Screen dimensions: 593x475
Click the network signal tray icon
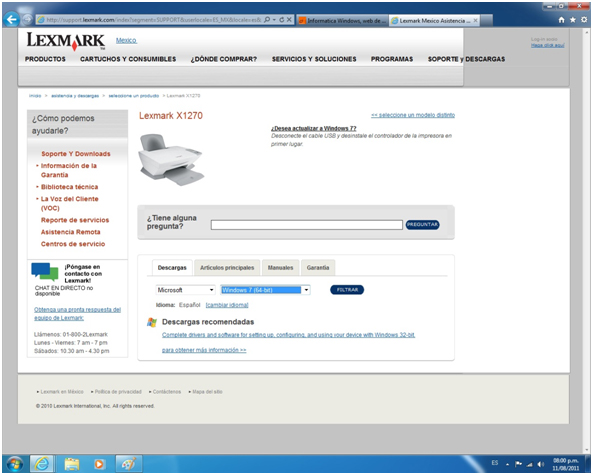click(530, 464)
